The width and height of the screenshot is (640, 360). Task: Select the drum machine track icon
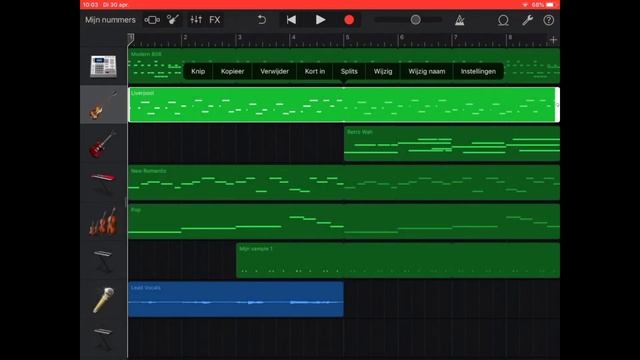(103, 66)
